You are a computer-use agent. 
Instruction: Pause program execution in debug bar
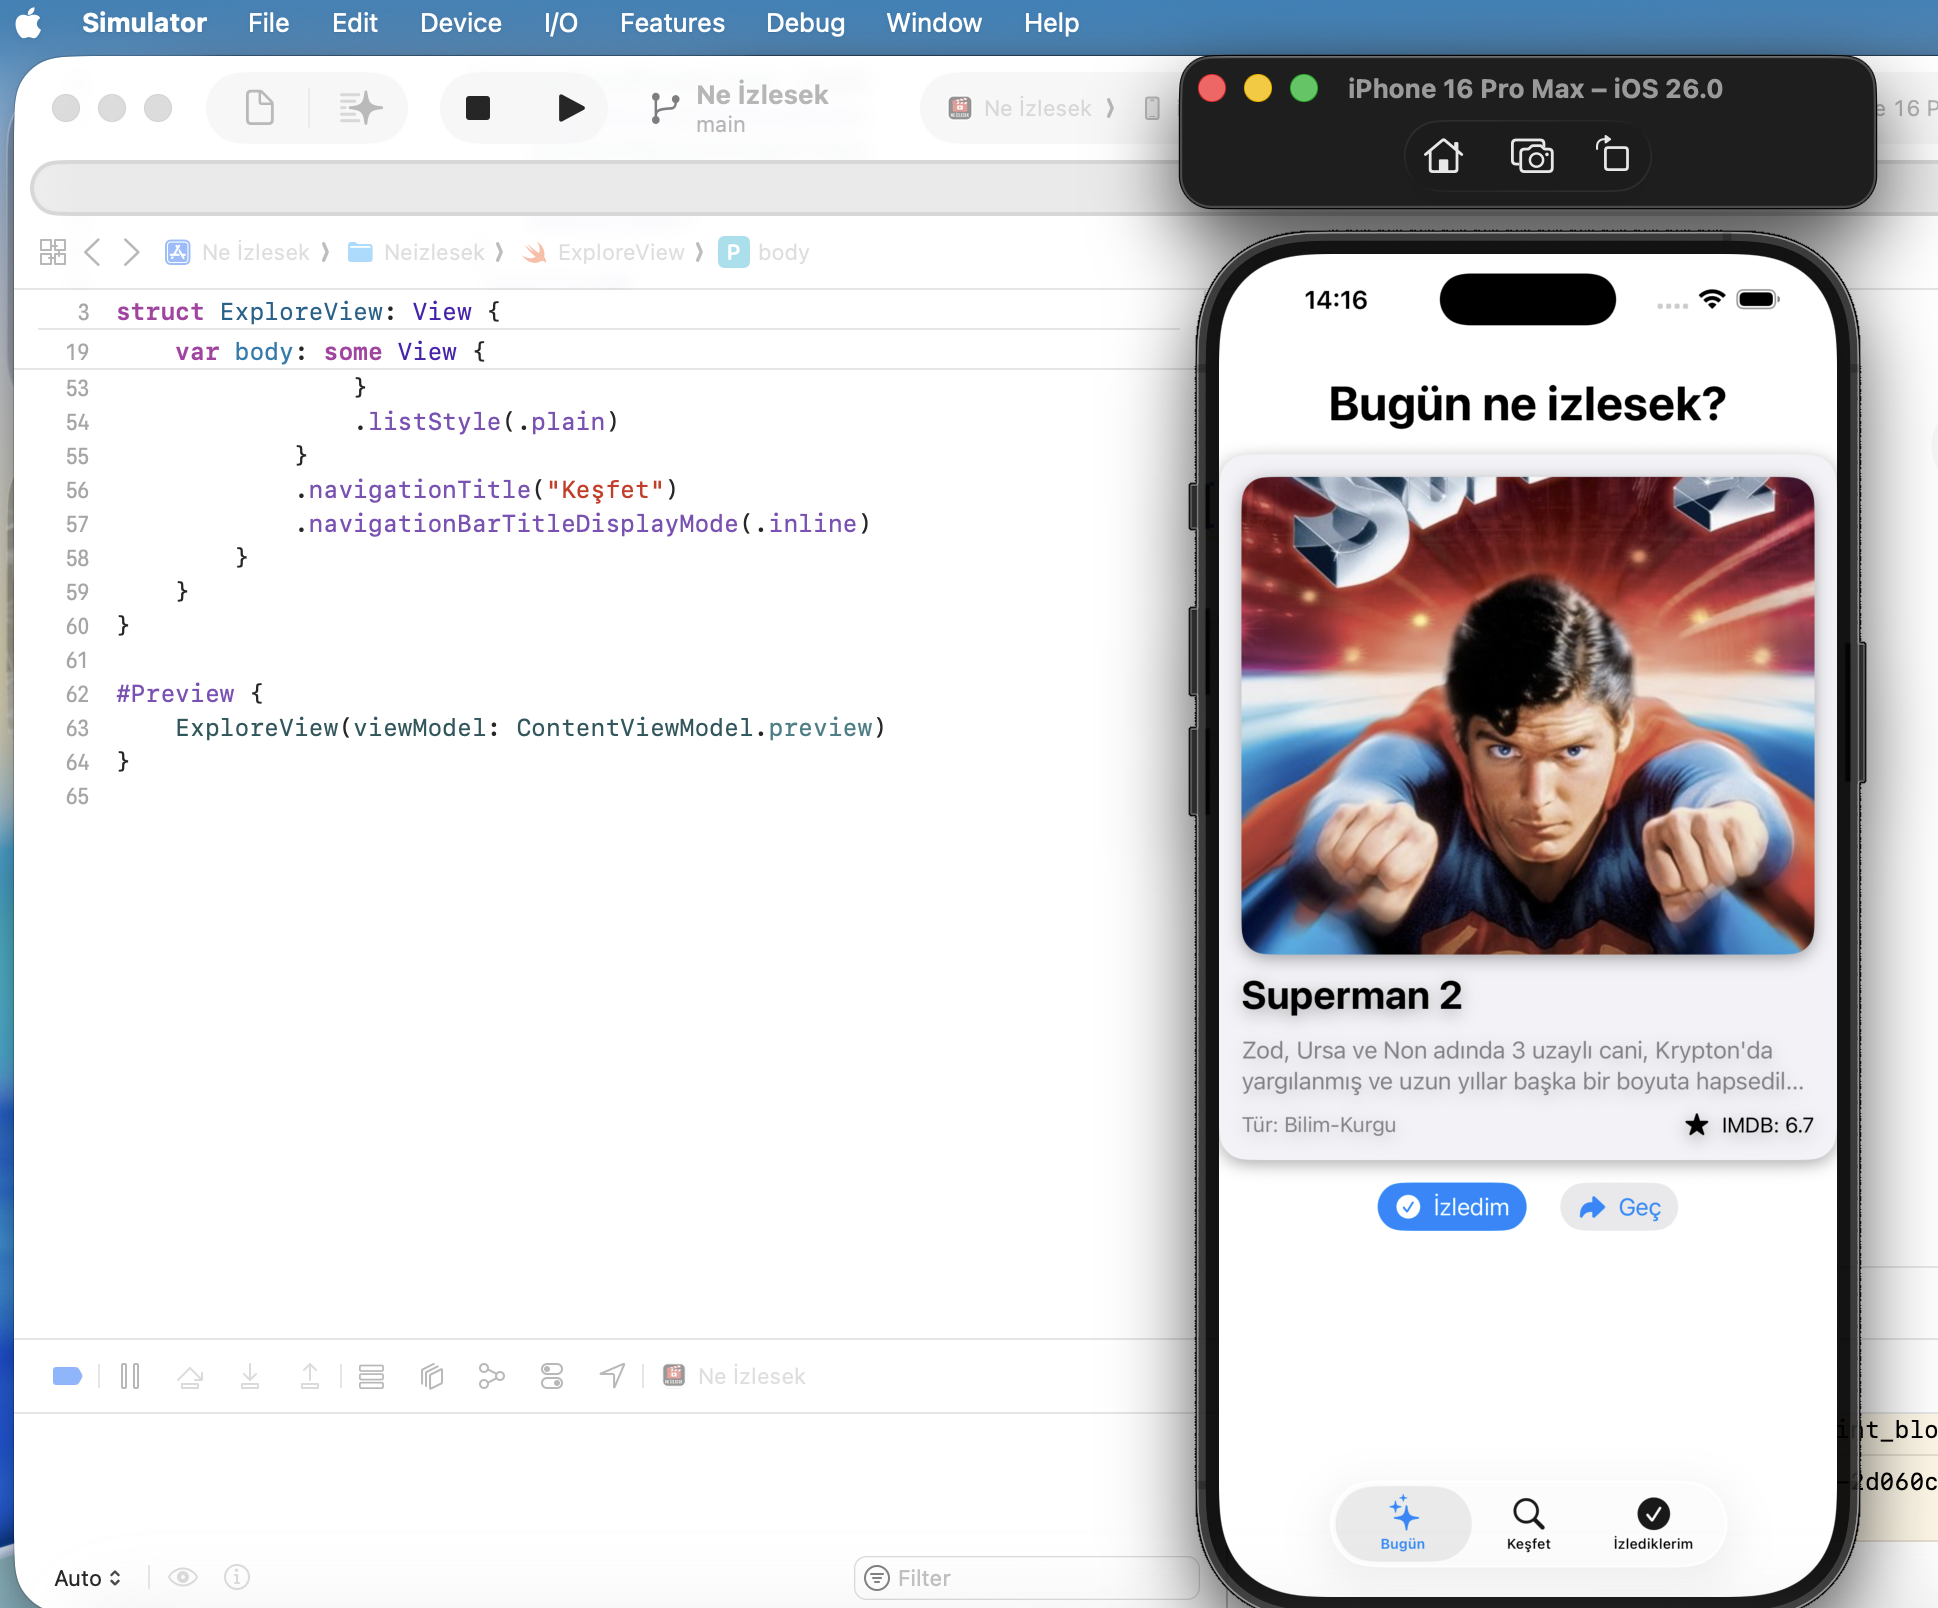(130, 1376)
